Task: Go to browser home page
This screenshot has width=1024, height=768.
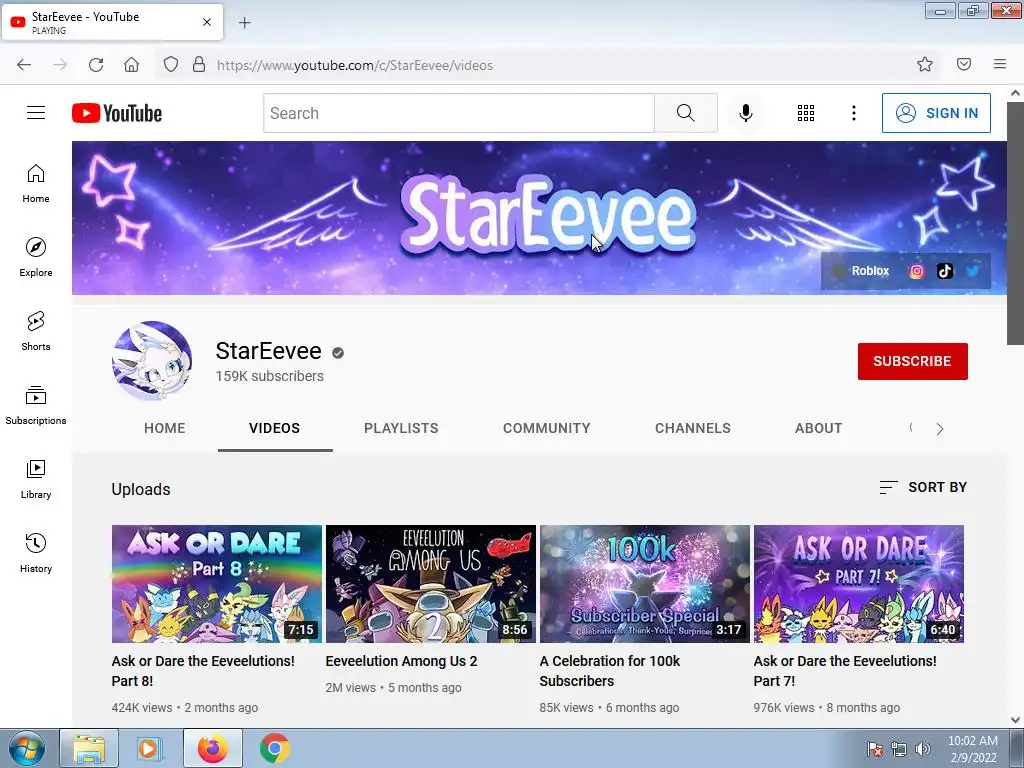Action: coord(132,65)
